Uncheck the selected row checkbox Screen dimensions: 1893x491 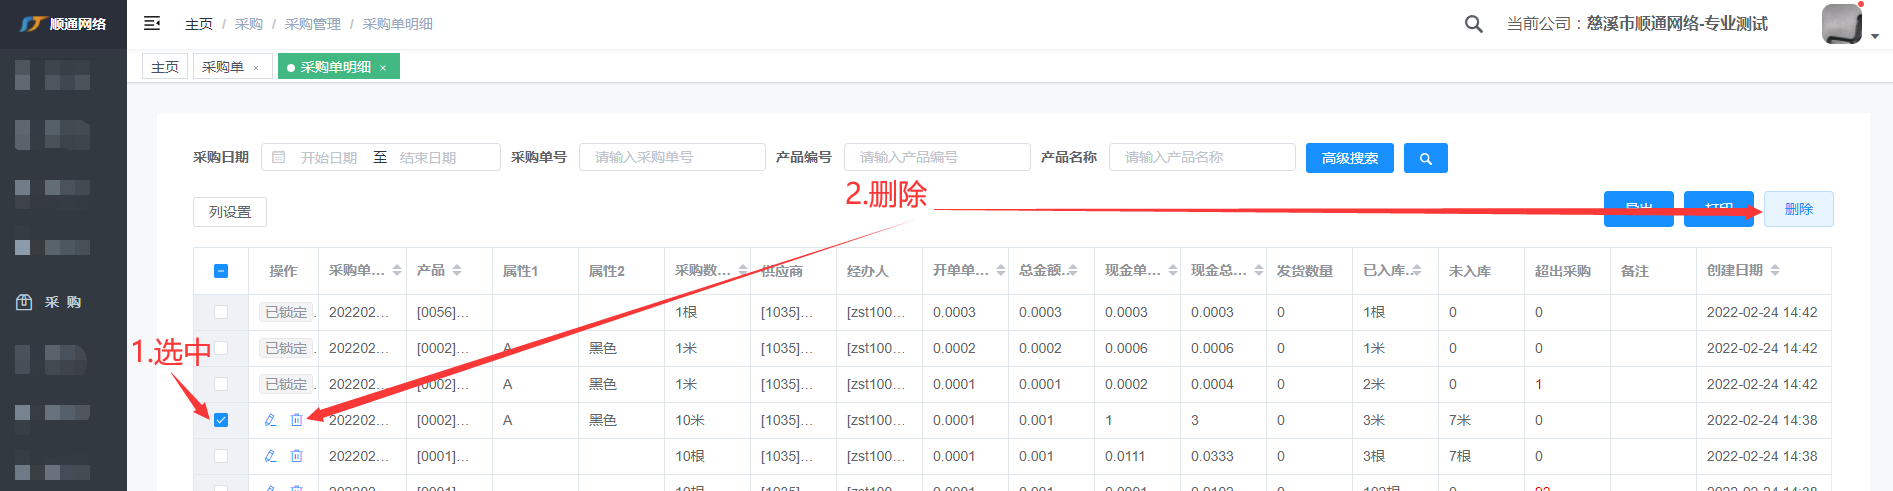(x=221, y=420)
